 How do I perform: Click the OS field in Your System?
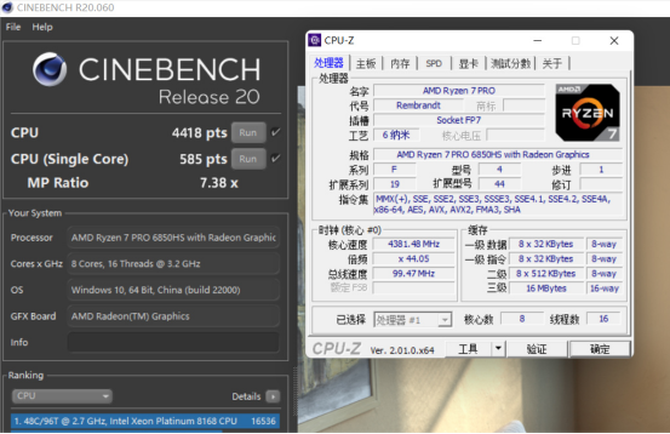tap(173, 290)
